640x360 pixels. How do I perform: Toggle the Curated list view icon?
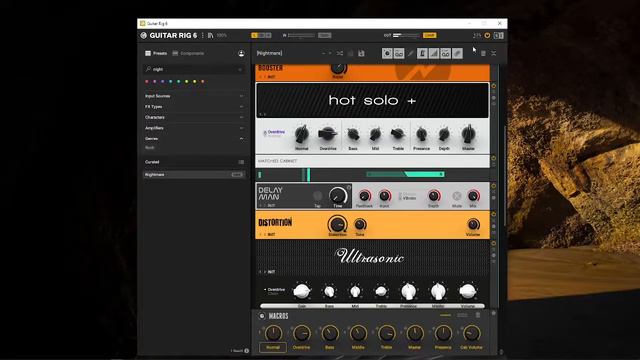pyautogui.click(x=241, y=162)
